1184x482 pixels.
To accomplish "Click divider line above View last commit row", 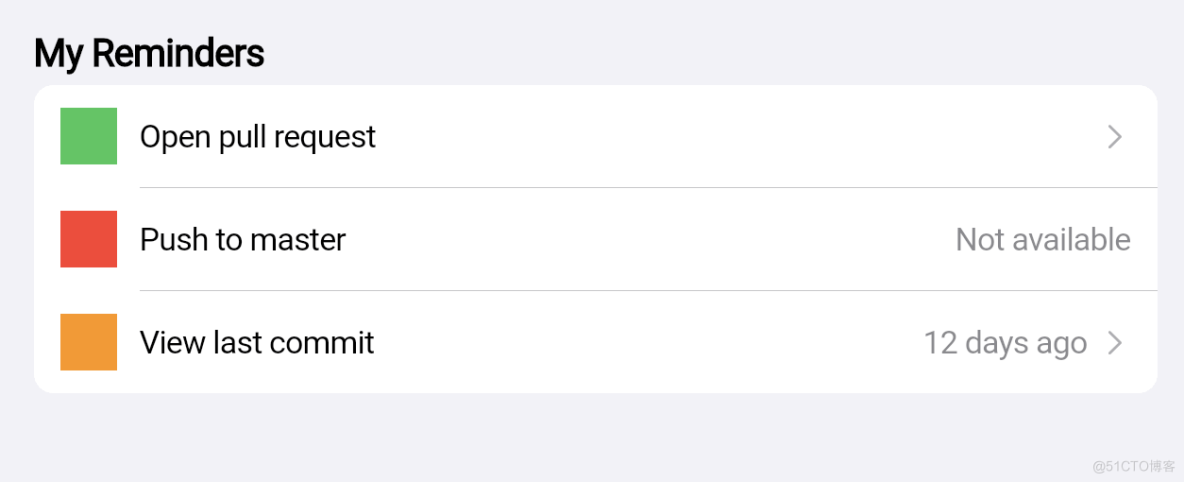I will 648,290.
